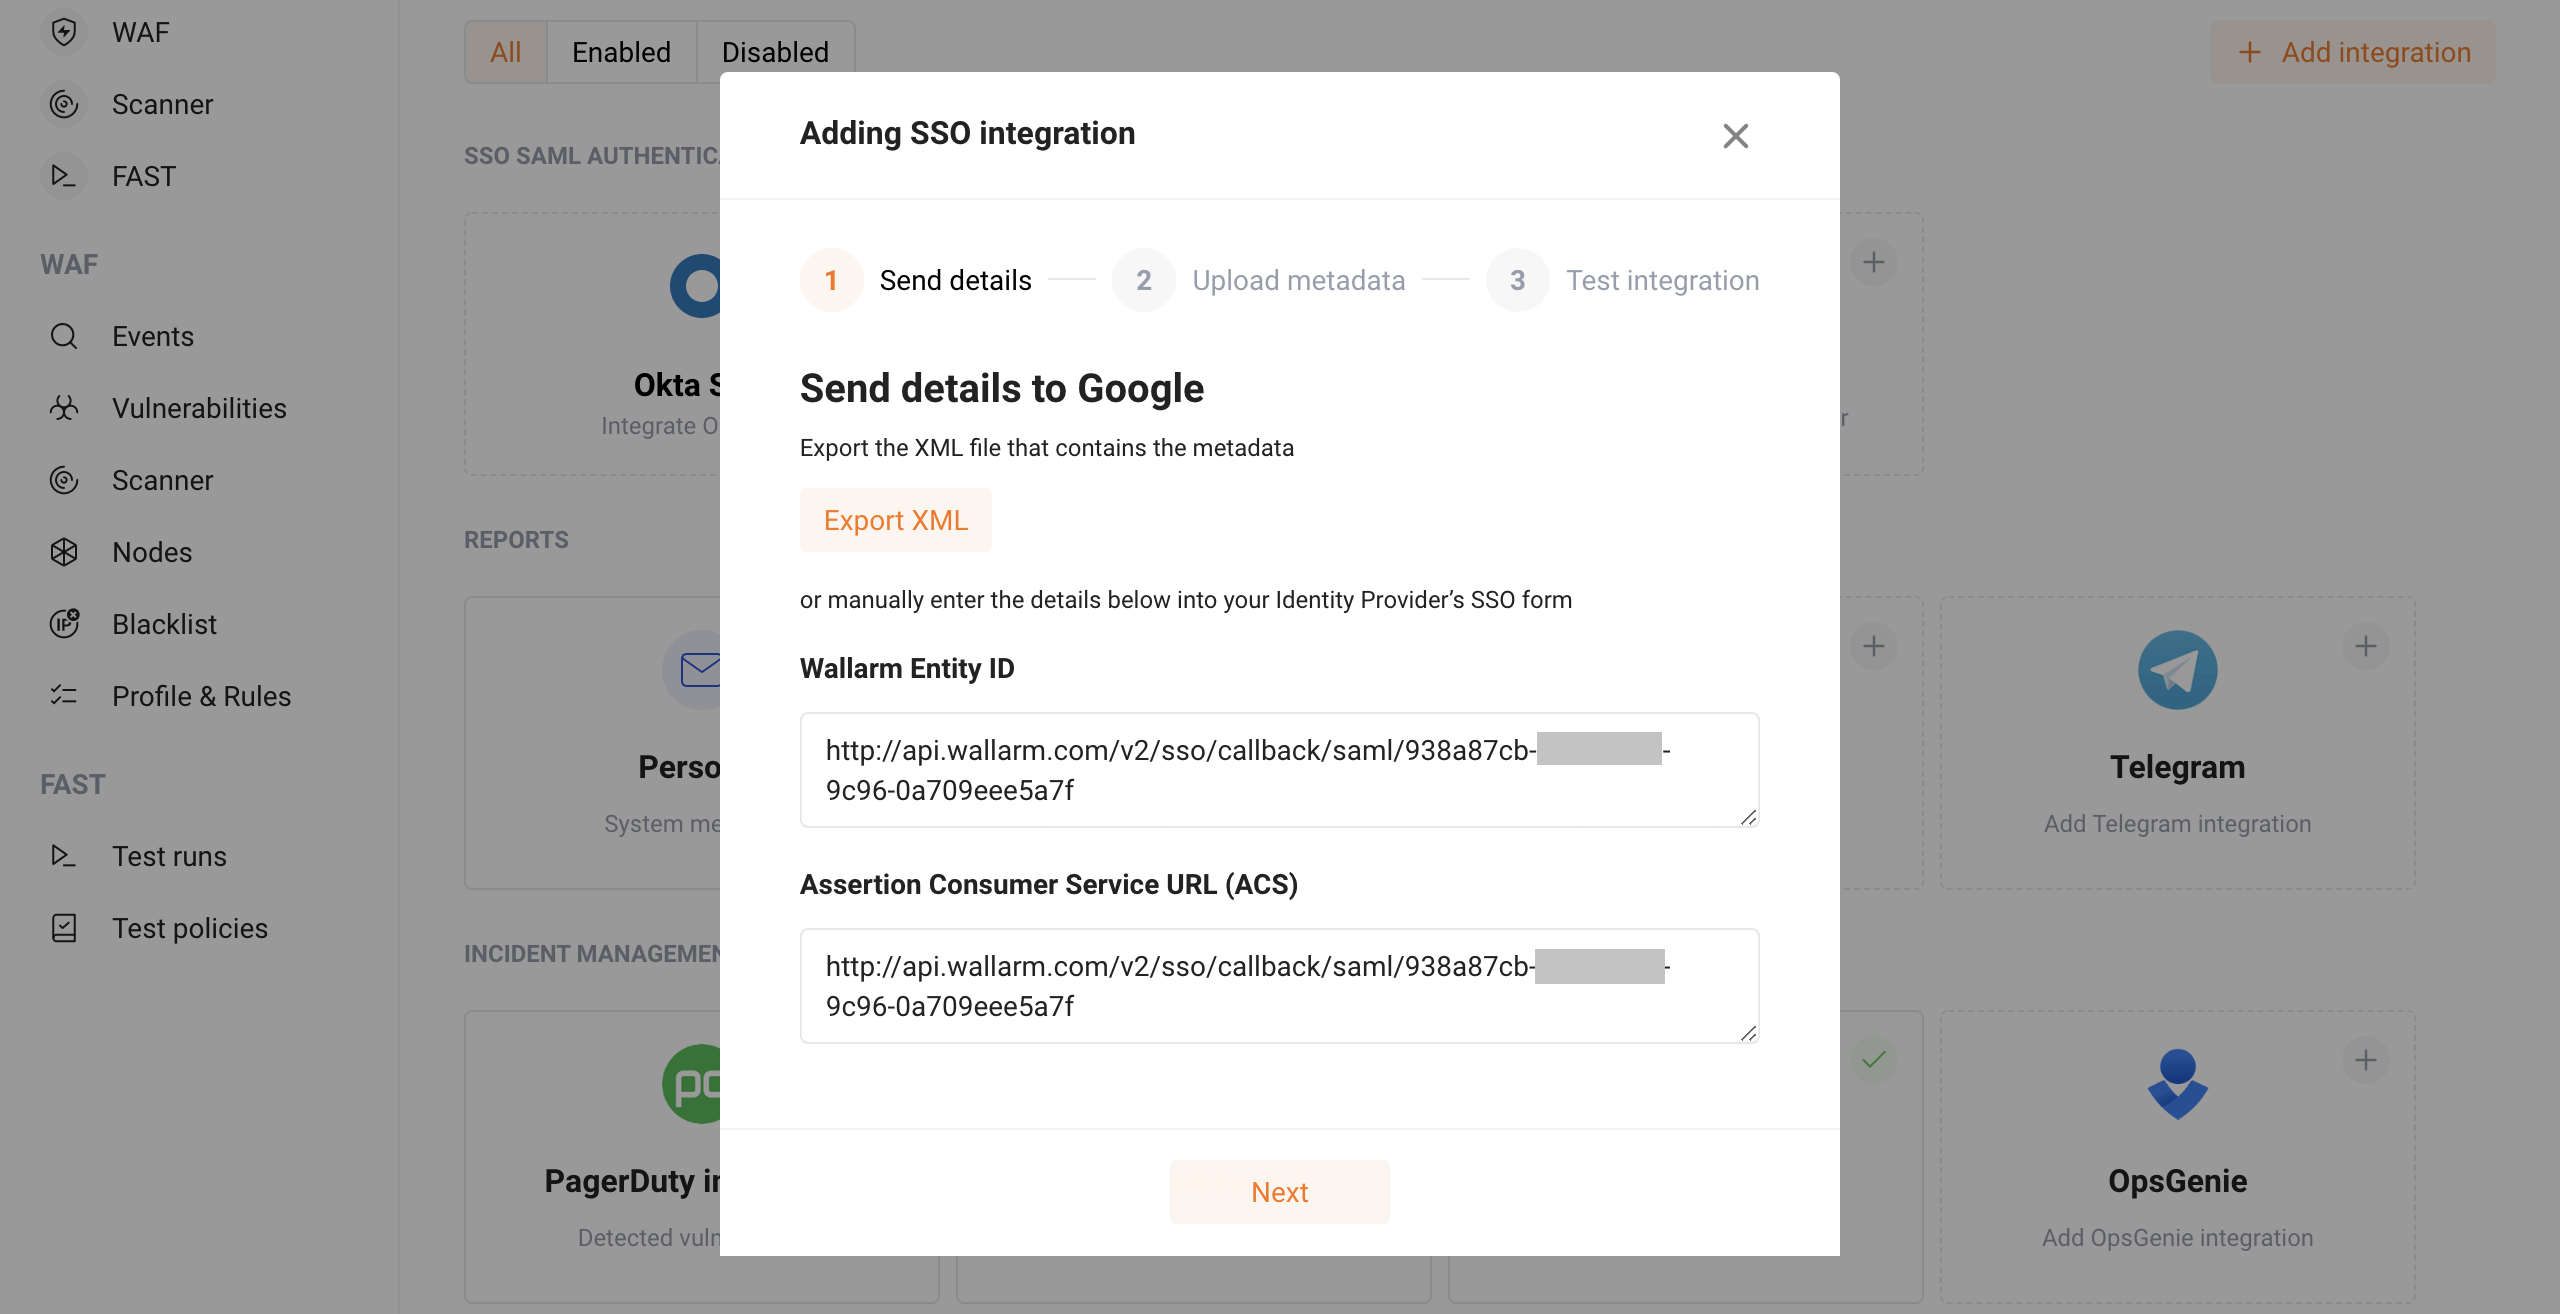This screenshot has width=2560, height=1314.
Task: Select the Scanner item under WAF
Action: (x=162, y=480)
